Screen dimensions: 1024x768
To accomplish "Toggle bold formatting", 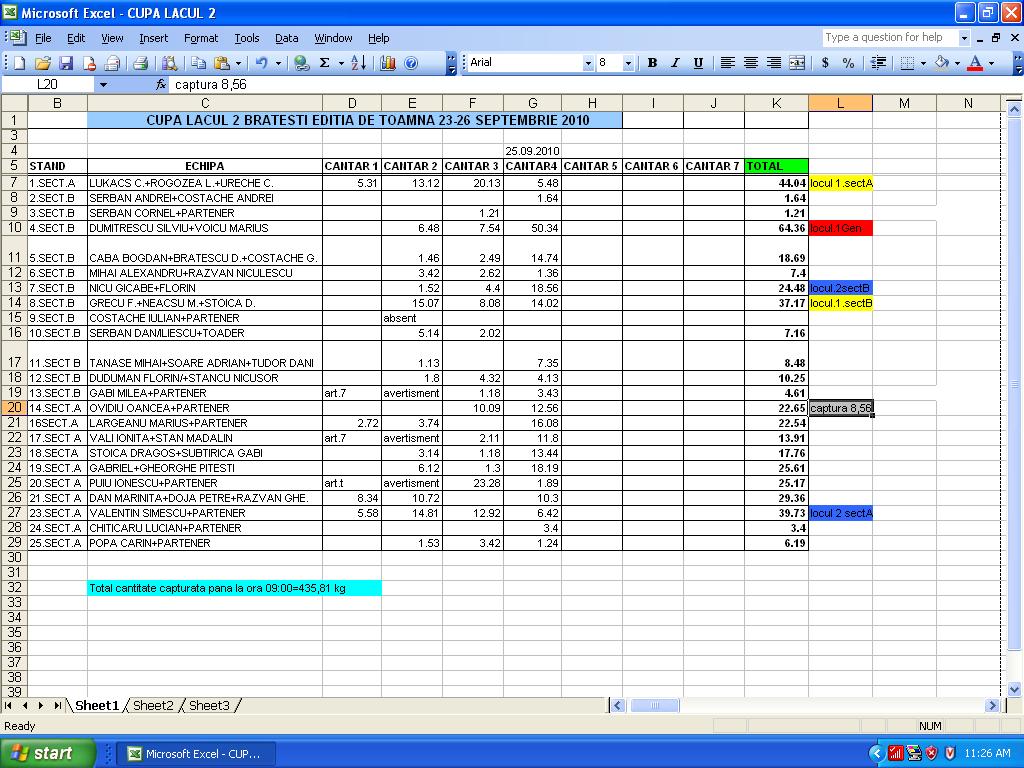I will click(x=652, y=63).
